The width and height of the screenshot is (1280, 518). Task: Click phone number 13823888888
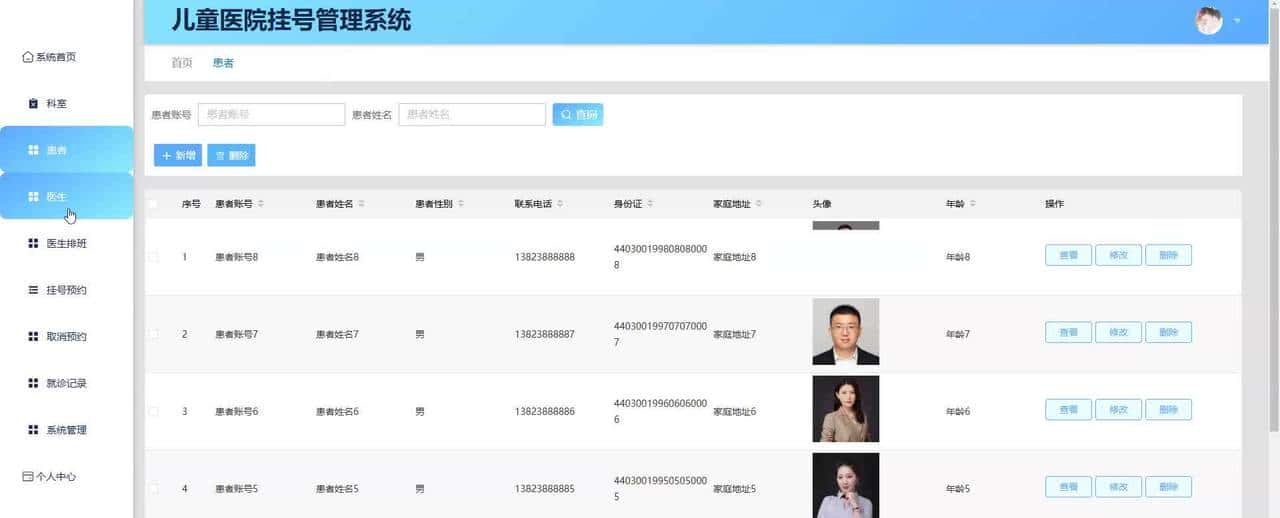click(545, 257)
